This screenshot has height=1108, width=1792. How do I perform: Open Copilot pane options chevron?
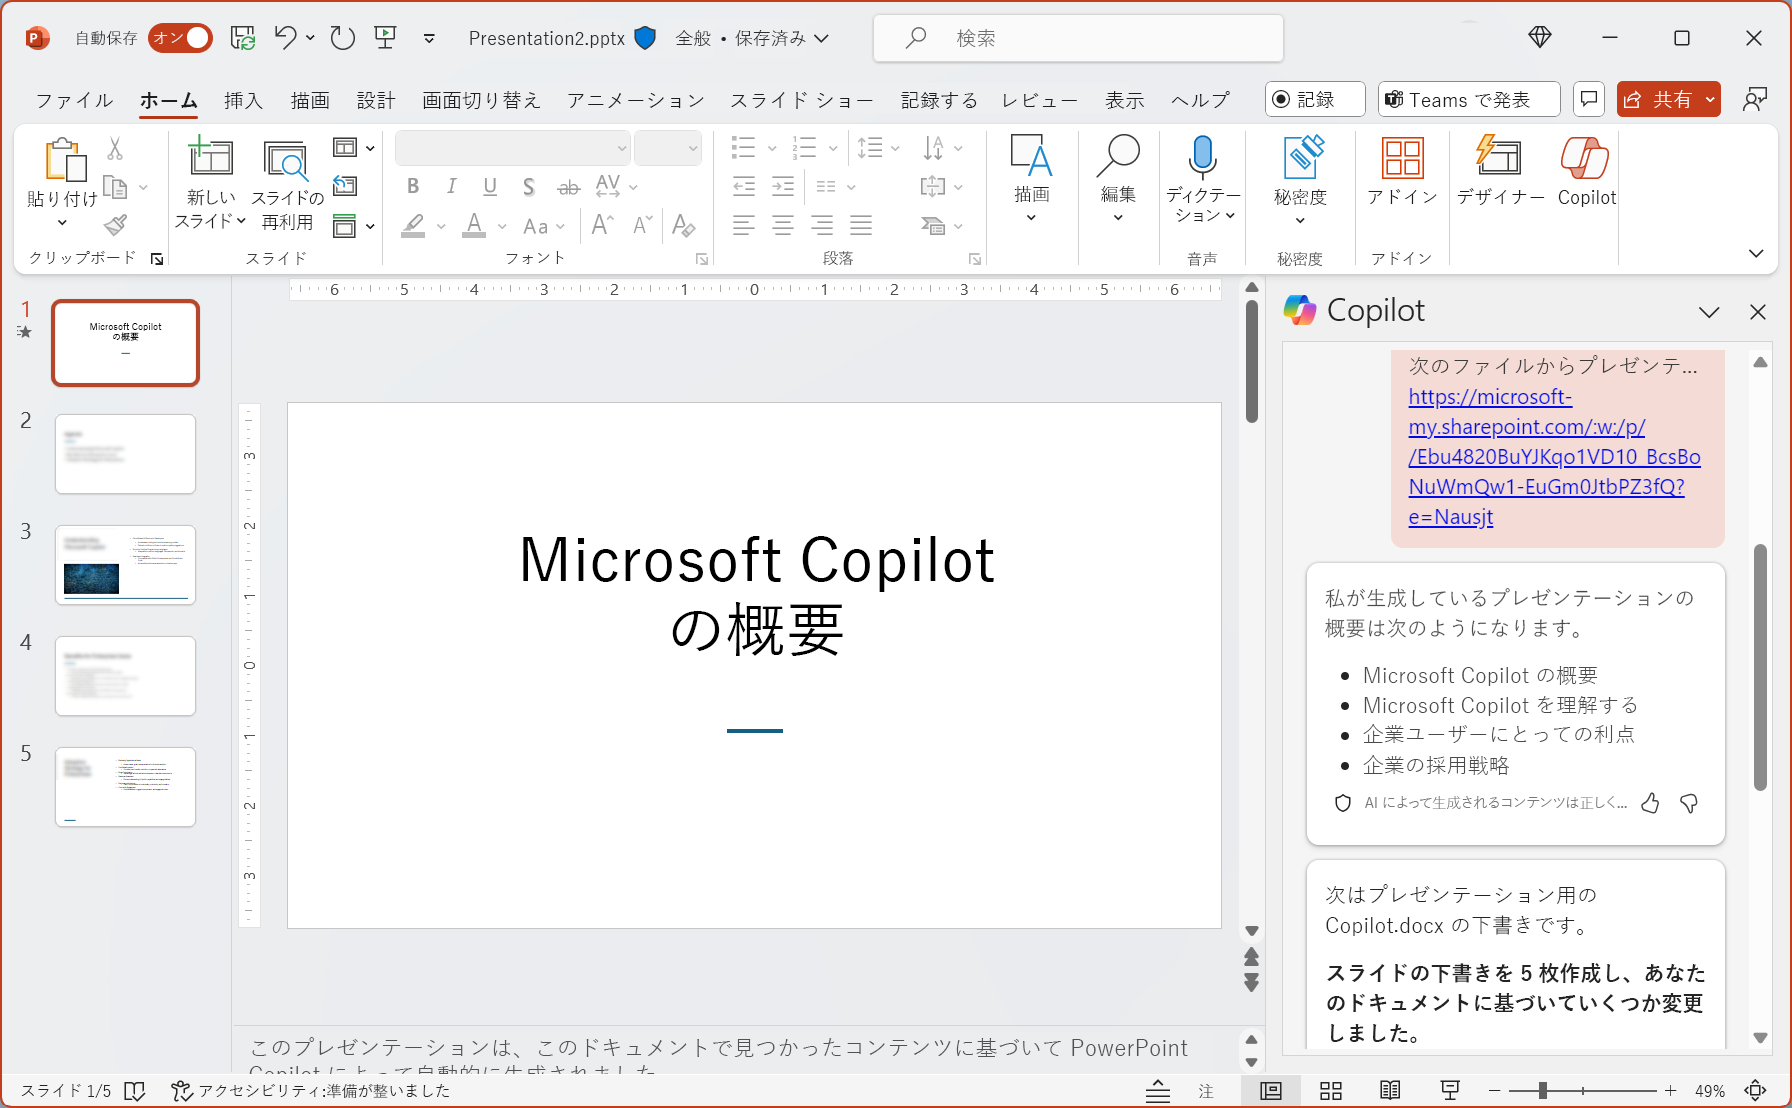click(x=1709, y=312)
